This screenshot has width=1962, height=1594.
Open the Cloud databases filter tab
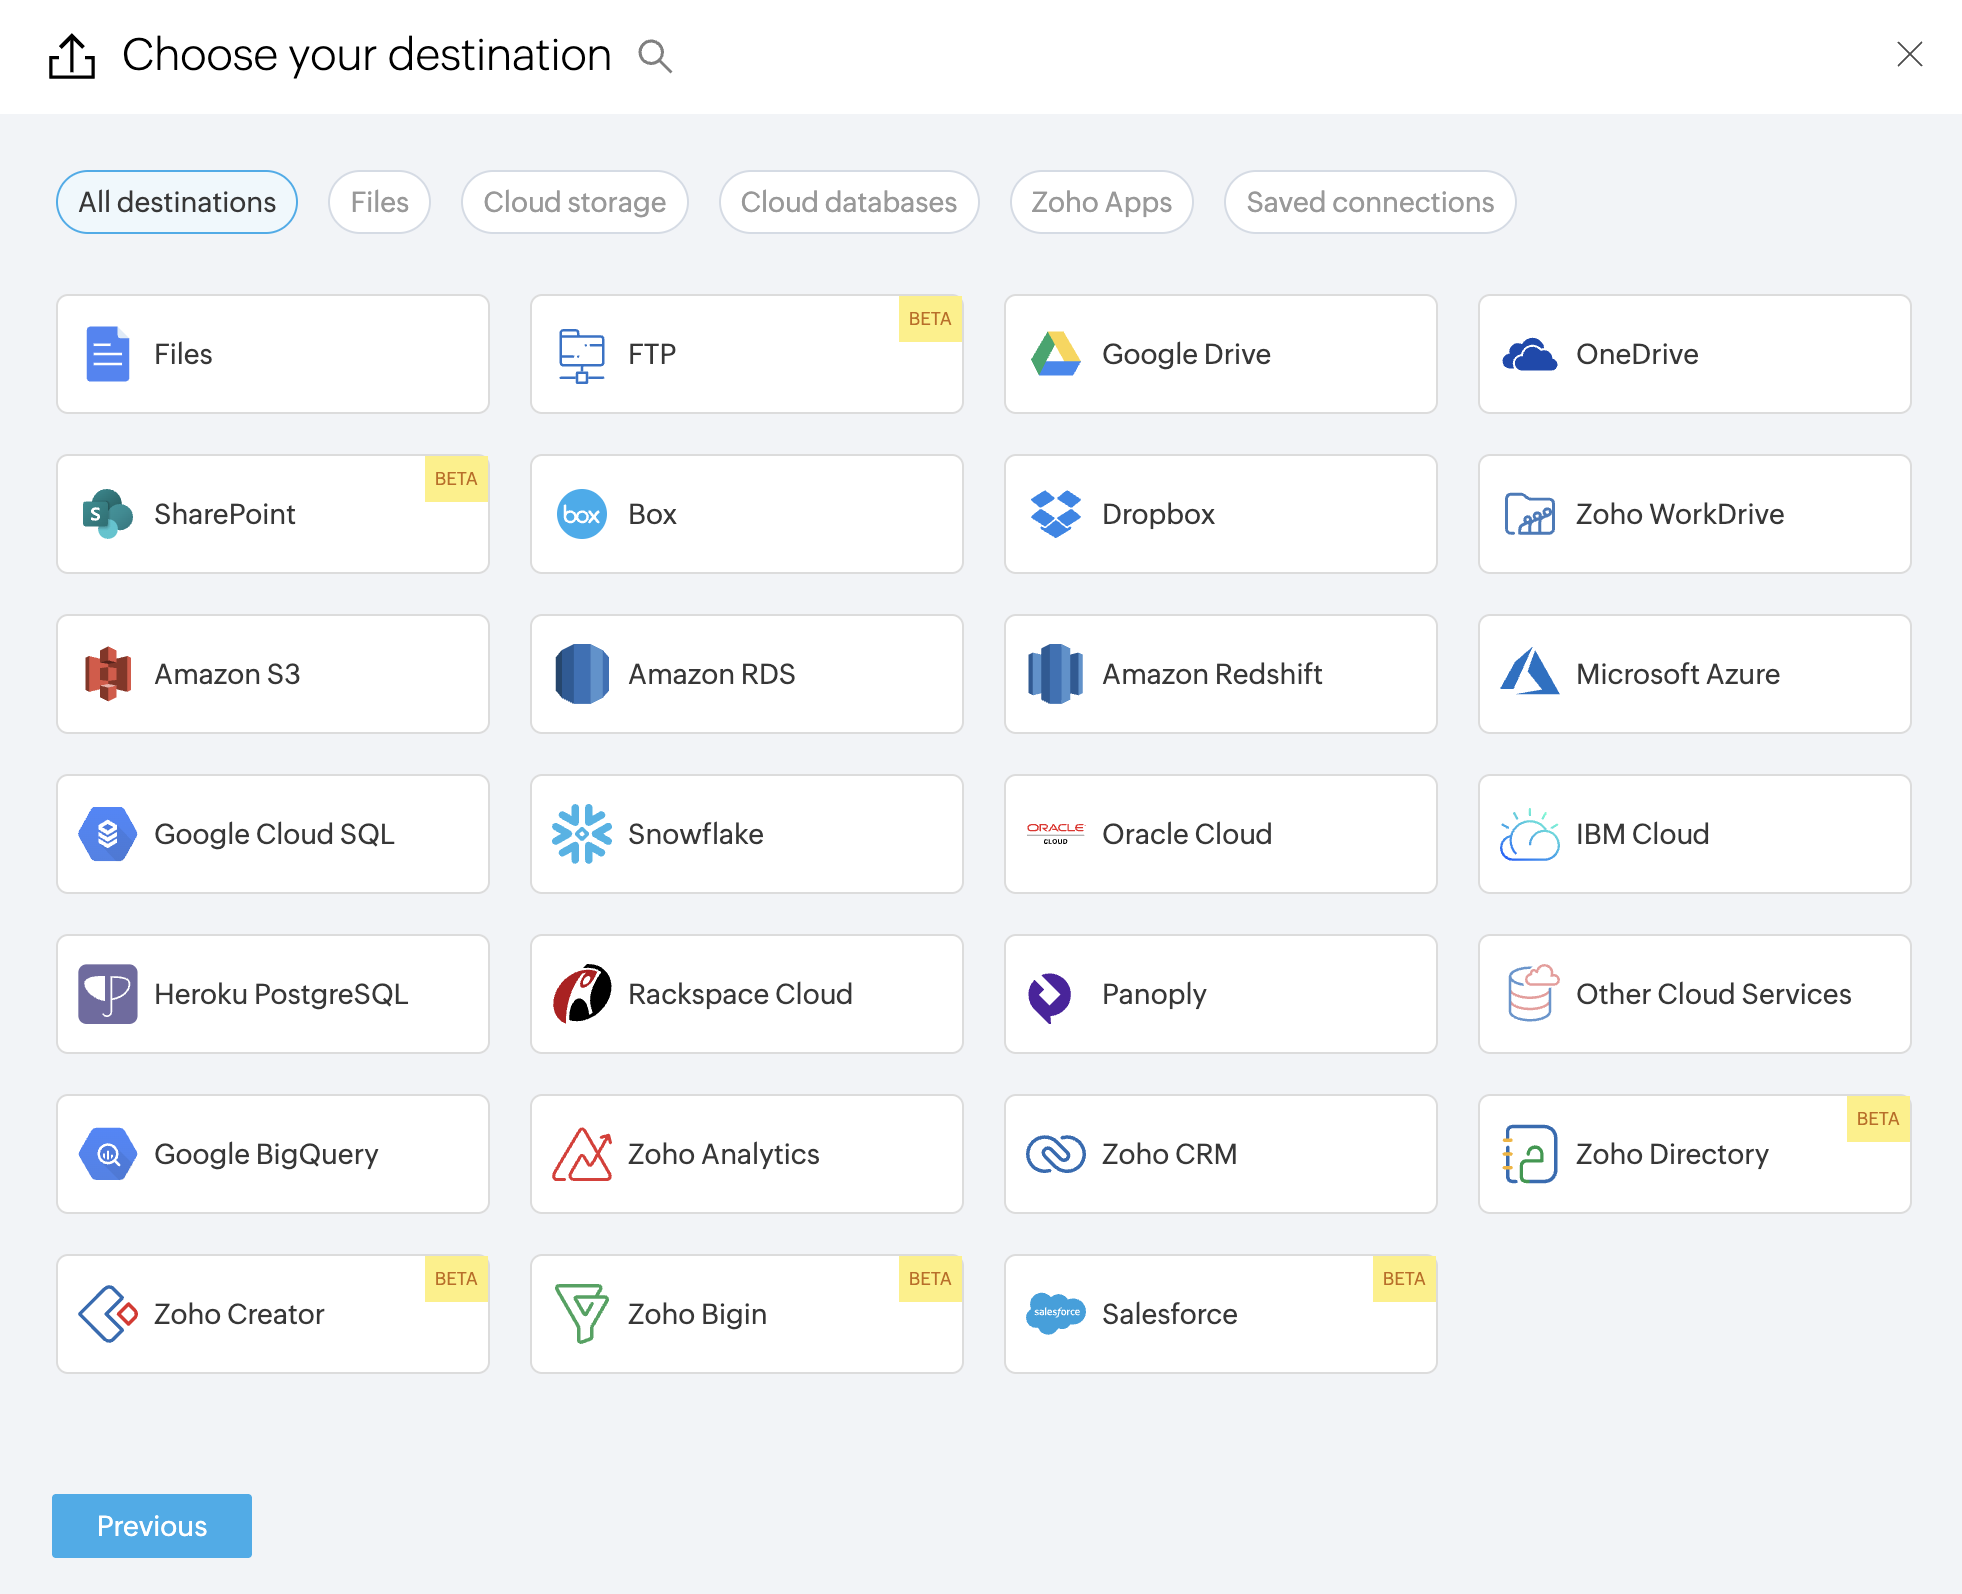click(x=848, y=202)
